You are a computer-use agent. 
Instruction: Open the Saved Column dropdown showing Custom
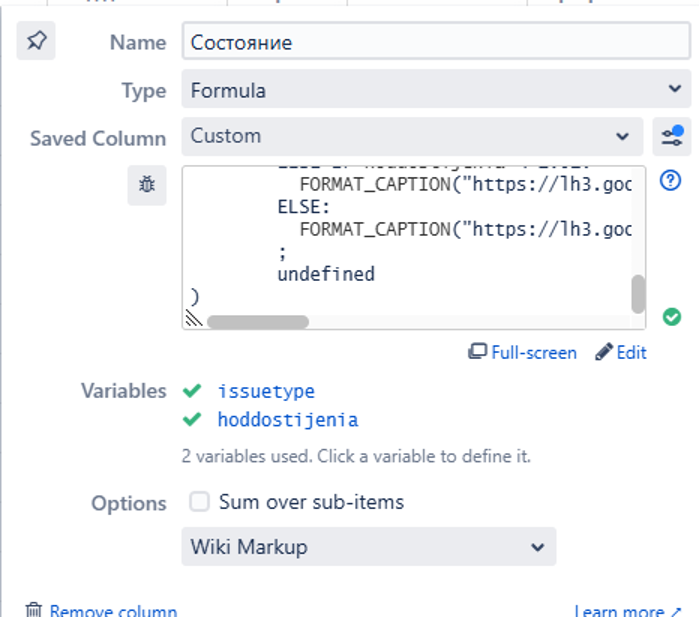(412, 136)
